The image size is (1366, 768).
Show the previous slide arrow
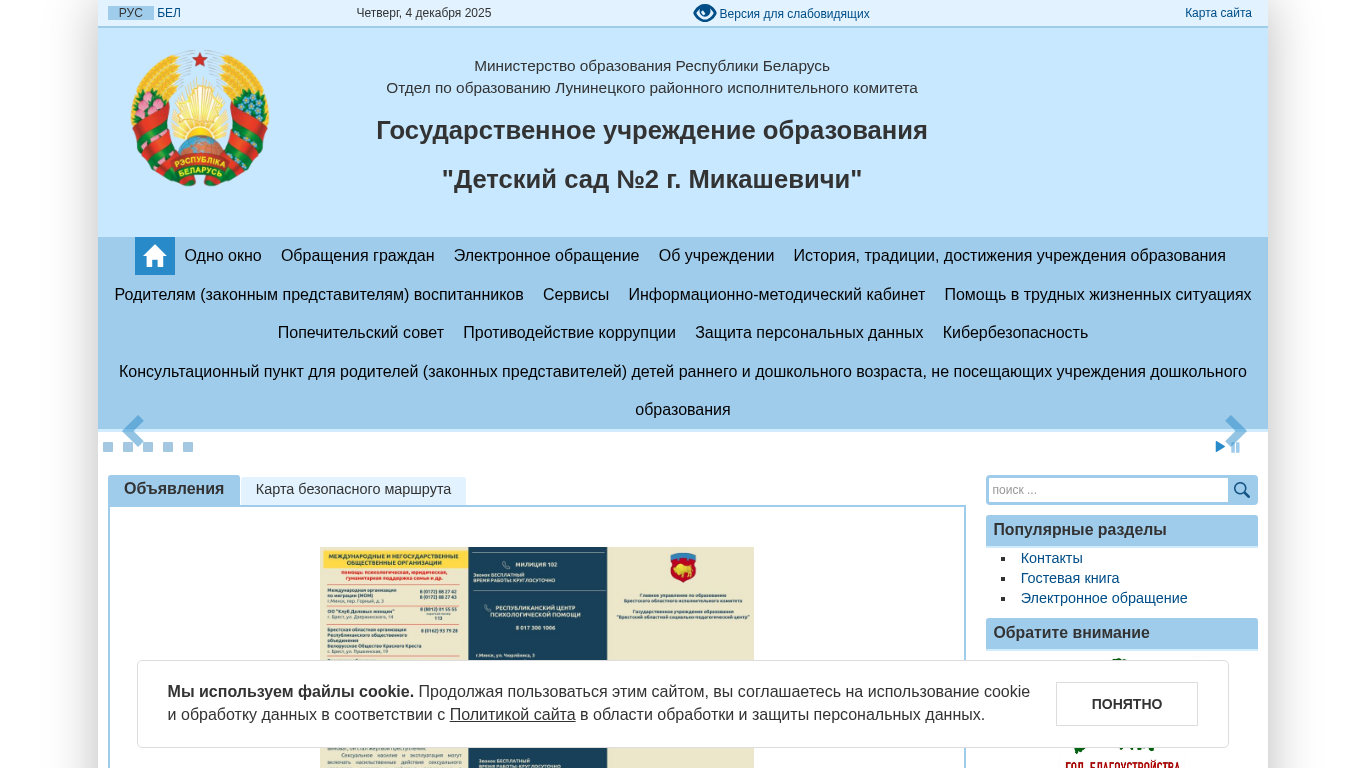pos(134,431)
